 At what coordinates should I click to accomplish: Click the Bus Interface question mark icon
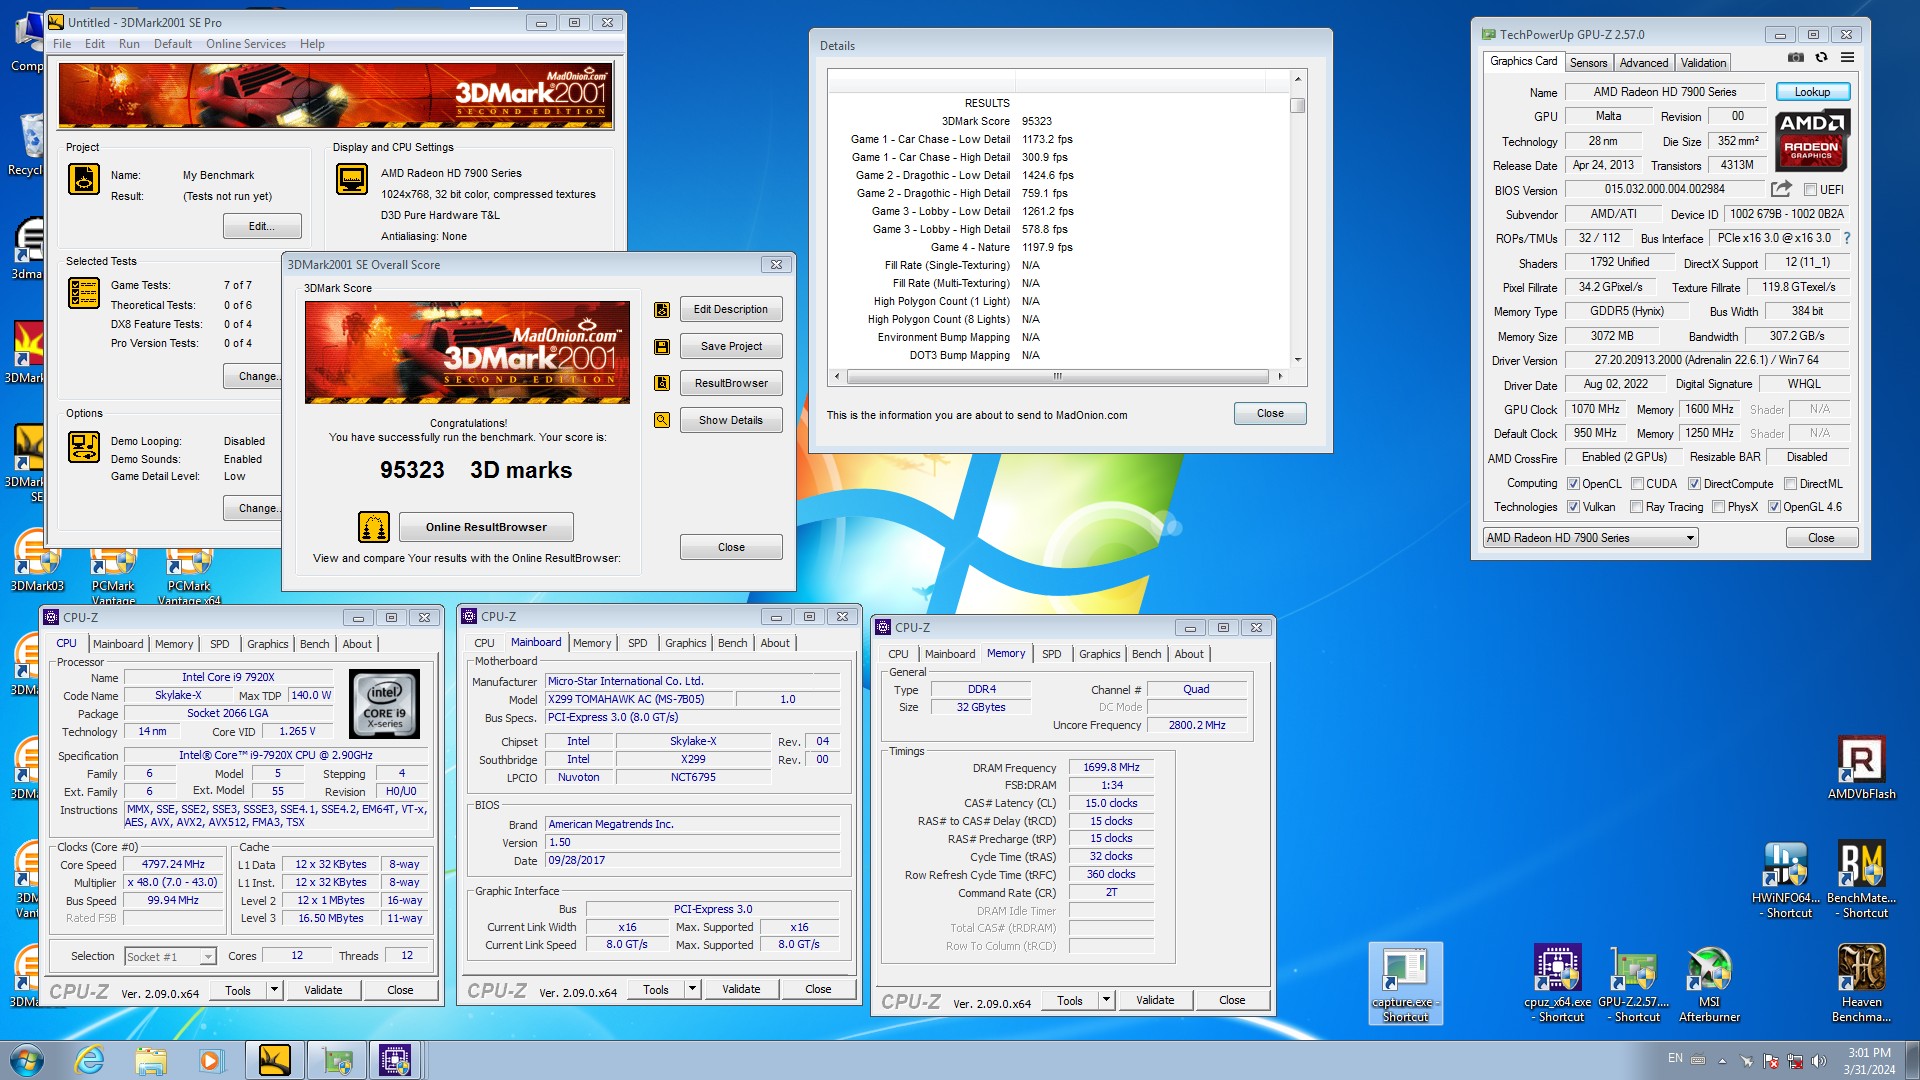click(1846, 238)
